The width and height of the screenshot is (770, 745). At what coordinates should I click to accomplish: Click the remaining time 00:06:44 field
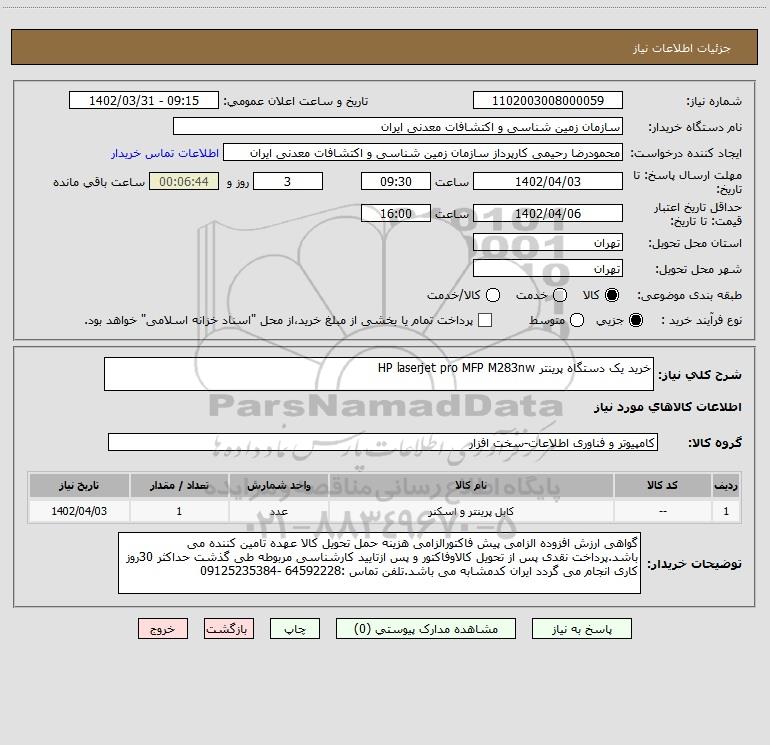point(184,182)
